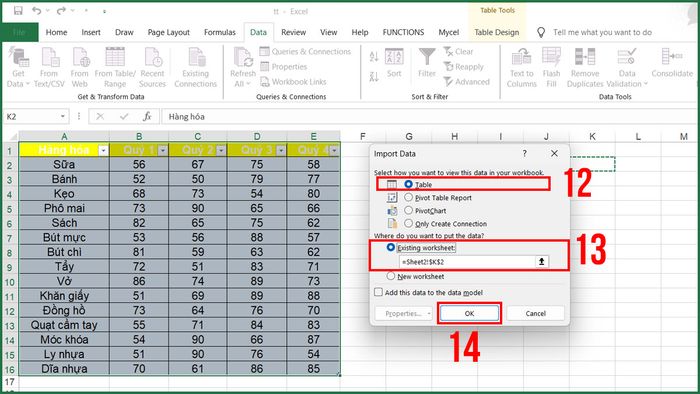Switch to the Insert tab
700x394 pixels.
pyautogui.click(x=91, y=32)
